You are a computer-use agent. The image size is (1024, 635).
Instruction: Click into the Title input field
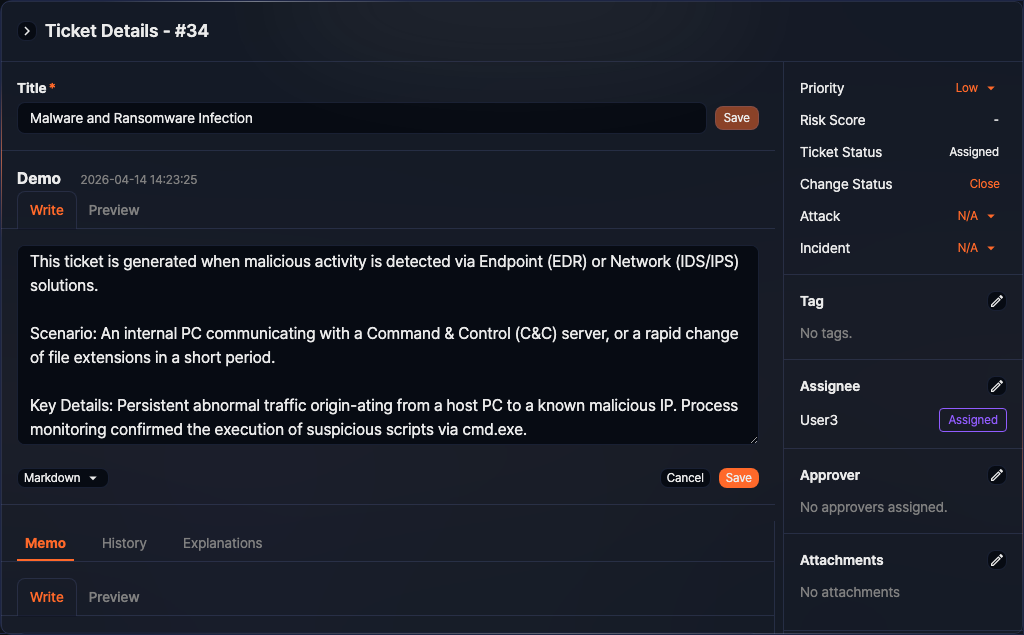[x=360, y=118]
